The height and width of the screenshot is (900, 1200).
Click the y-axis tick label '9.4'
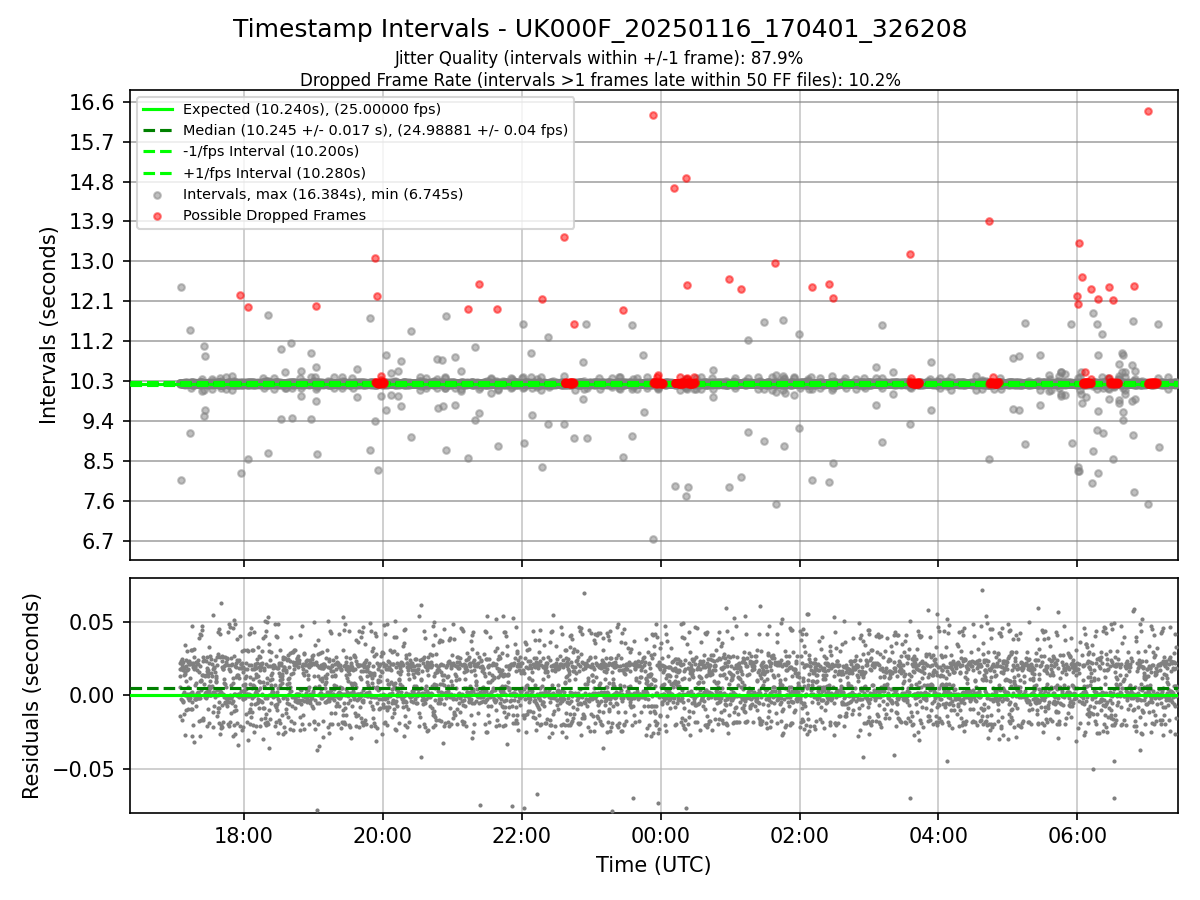pos(99,422)
